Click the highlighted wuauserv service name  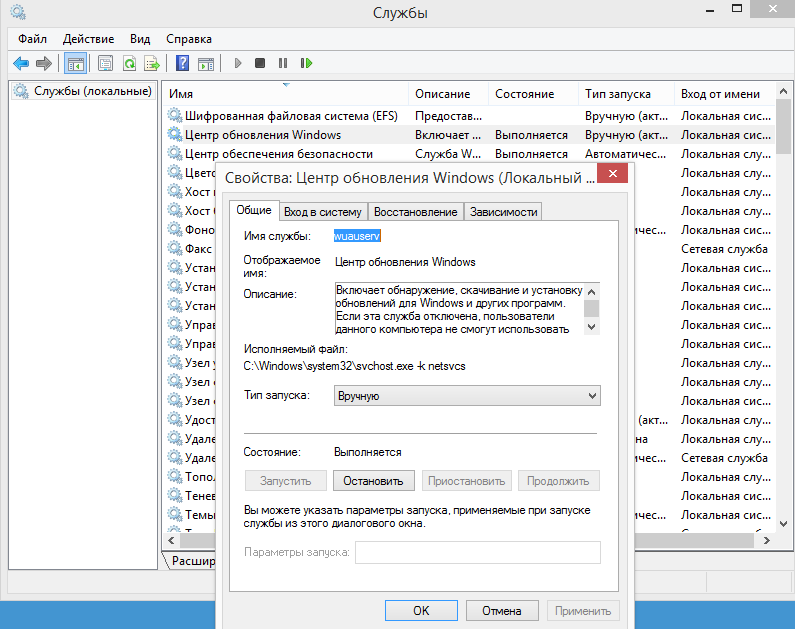tap(357, 236)
